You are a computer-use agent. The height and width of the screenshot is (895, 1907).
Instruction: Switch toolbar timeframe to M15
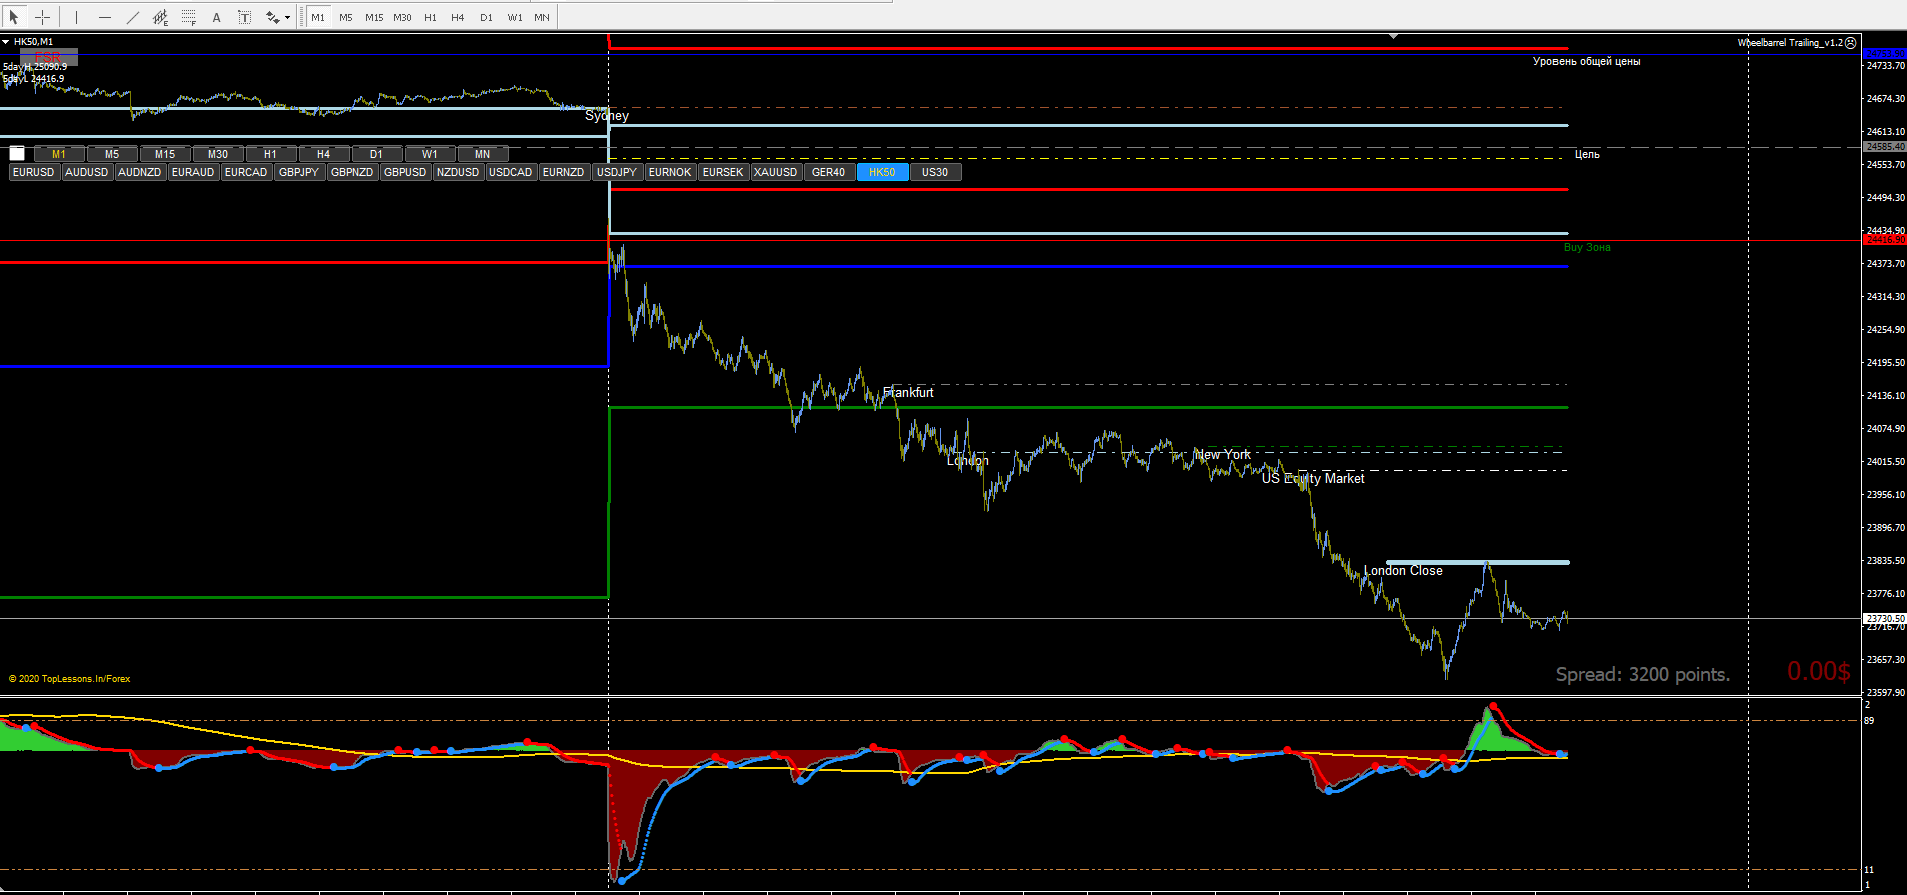point(374,17)
